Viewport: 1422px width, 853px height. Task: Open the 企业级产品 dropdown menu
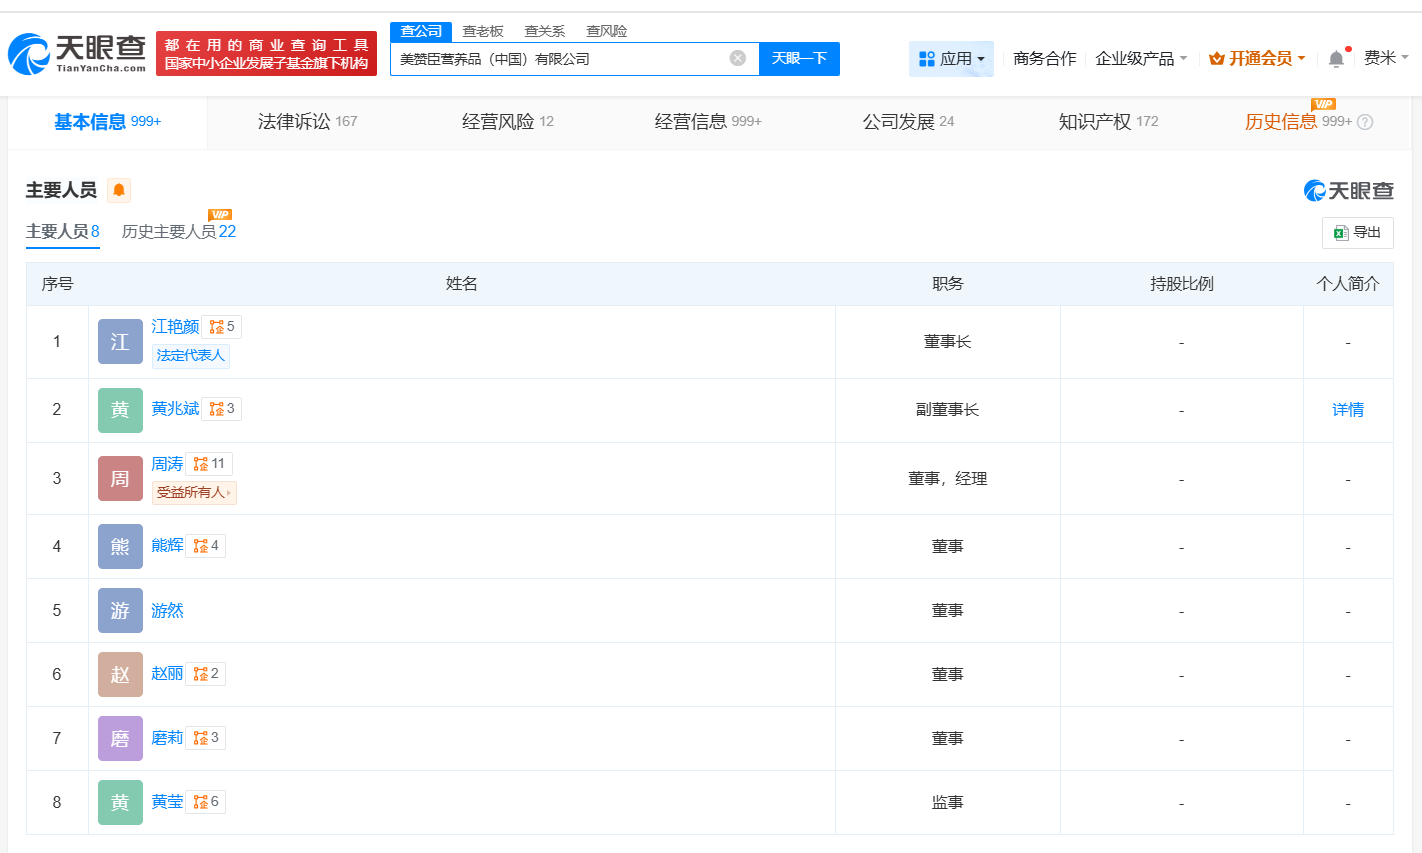click(1141, 59)
